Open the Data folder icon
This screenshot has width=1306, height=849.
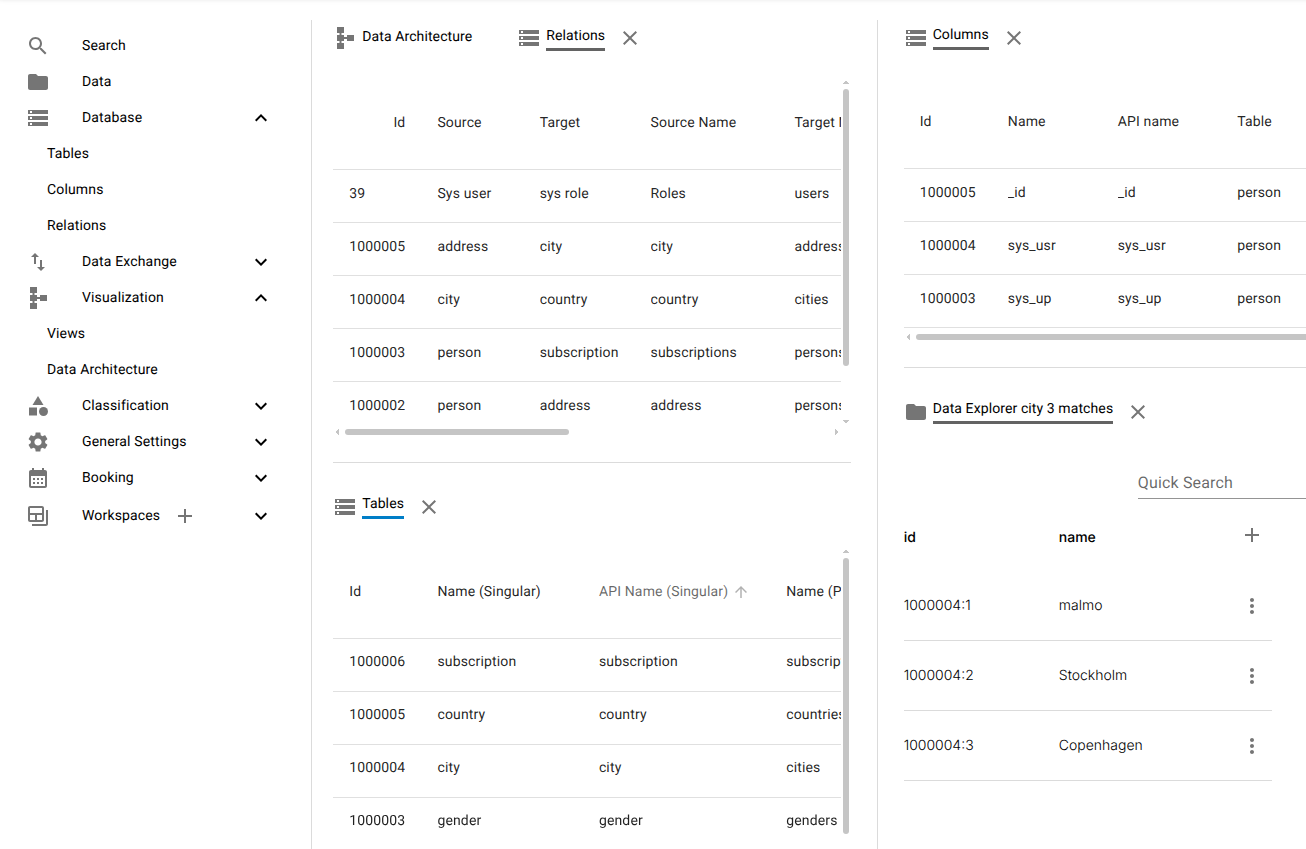point(37,81)
